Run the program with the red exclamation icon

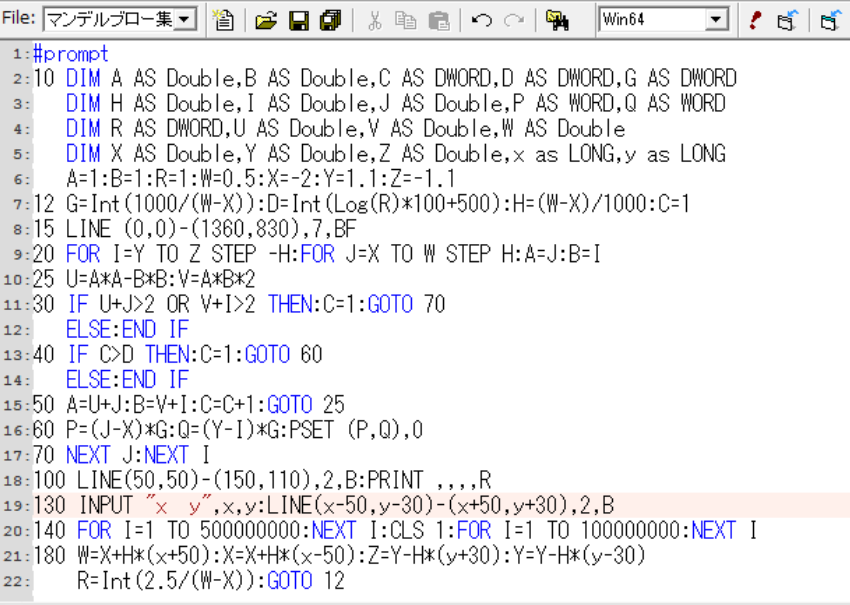pyautogui.click(x=754, y=20)
